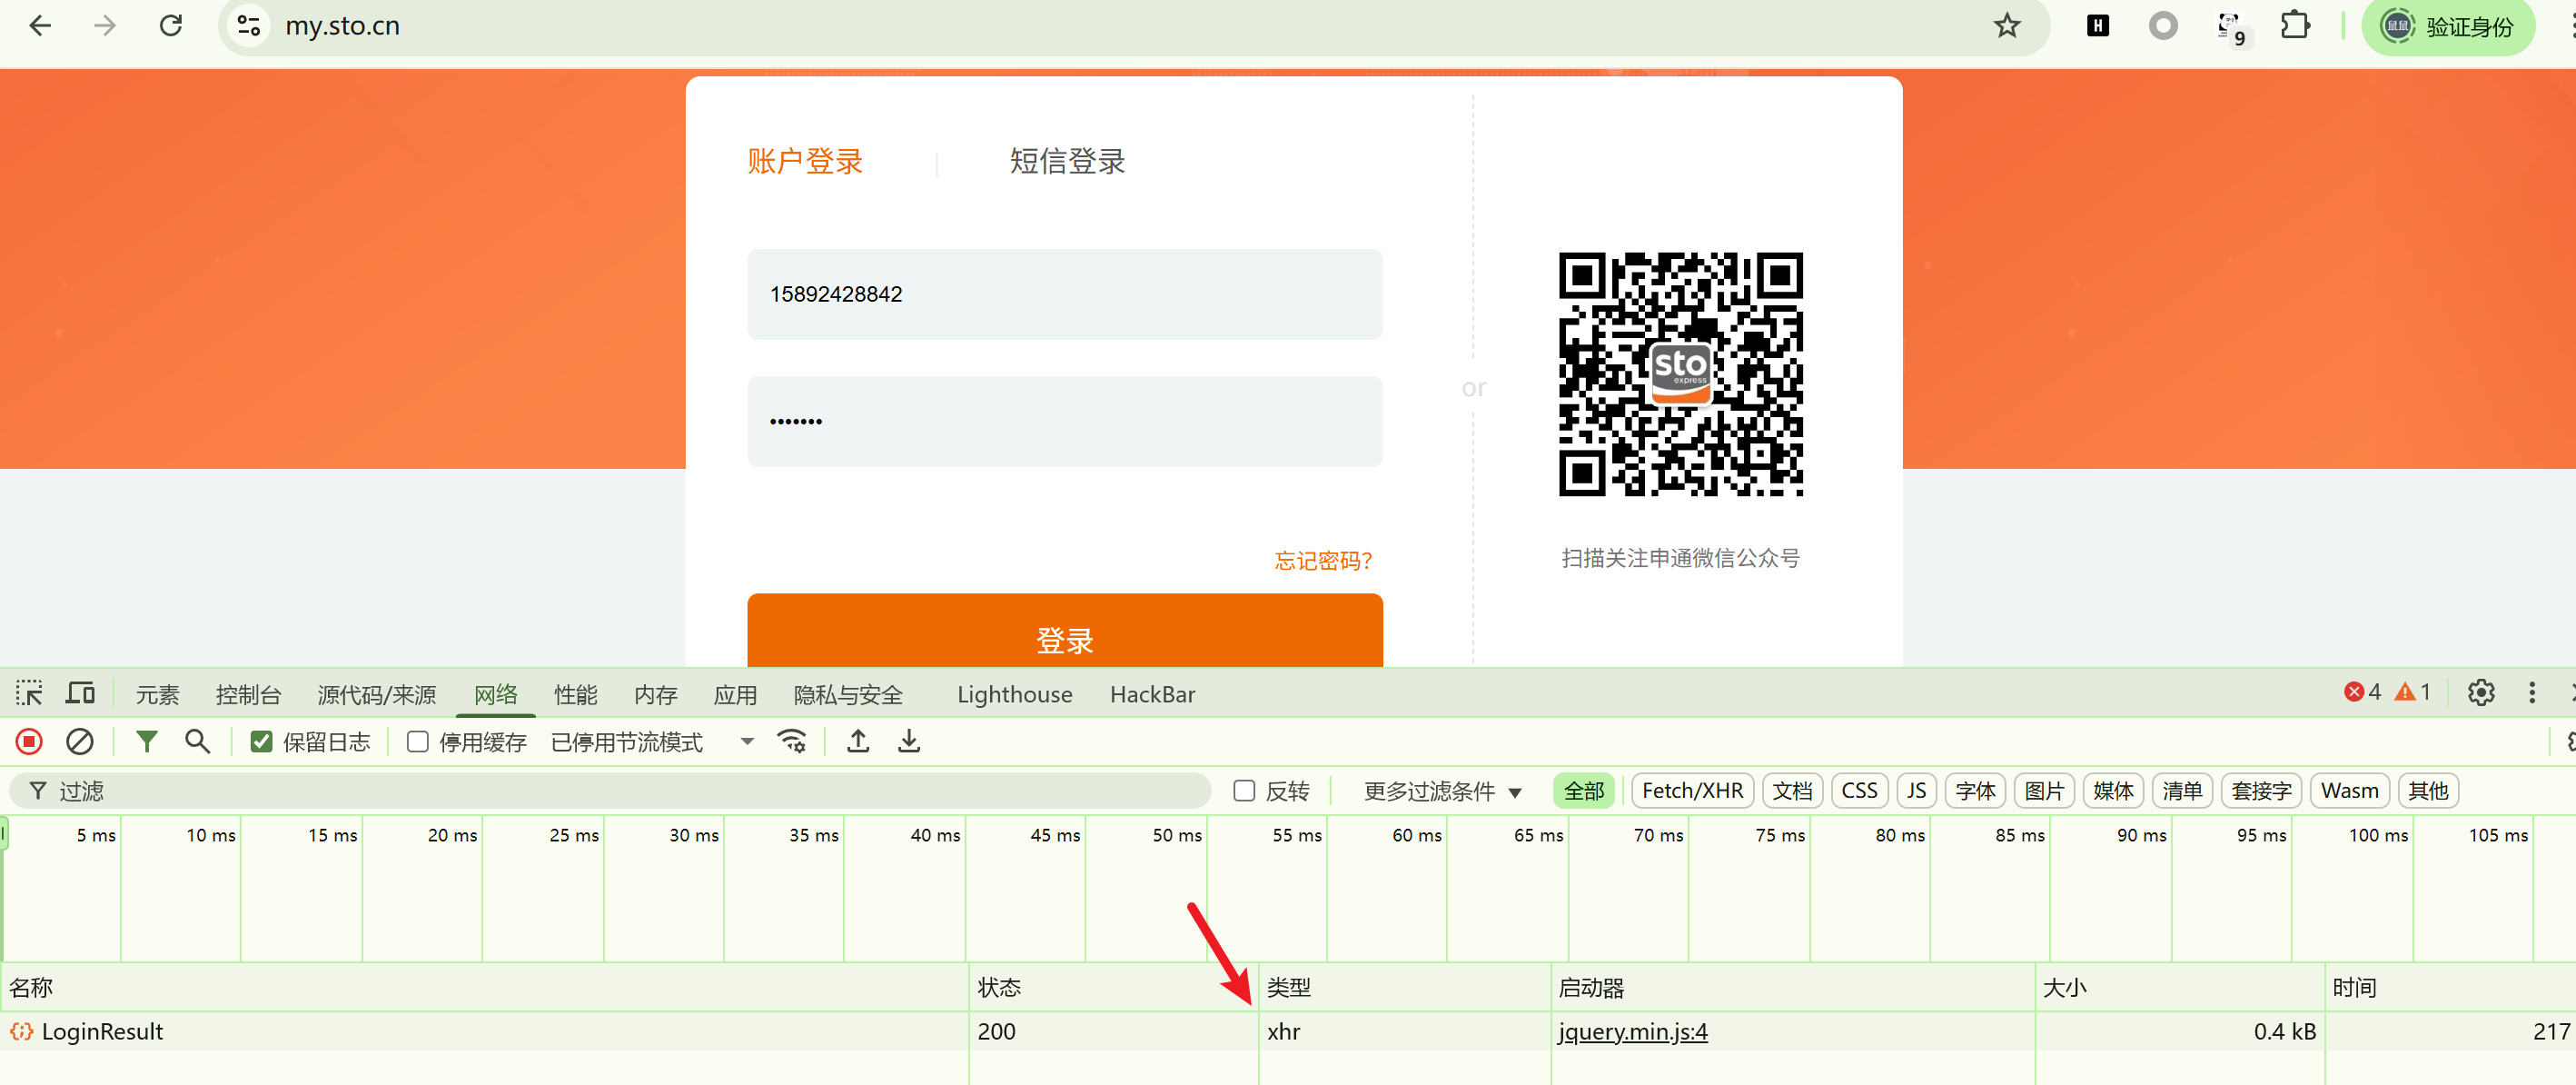Viewport: 2576px width, 1085px height.
Task: Switch to the 控制台 tab
Action: [x=248, y=694]
